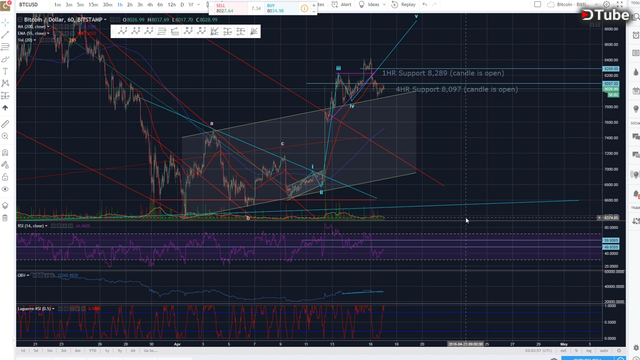Undo the last chart action
The width and height of the screenshot is (640, 360).
pyautogui.click(x=425, y=4)
